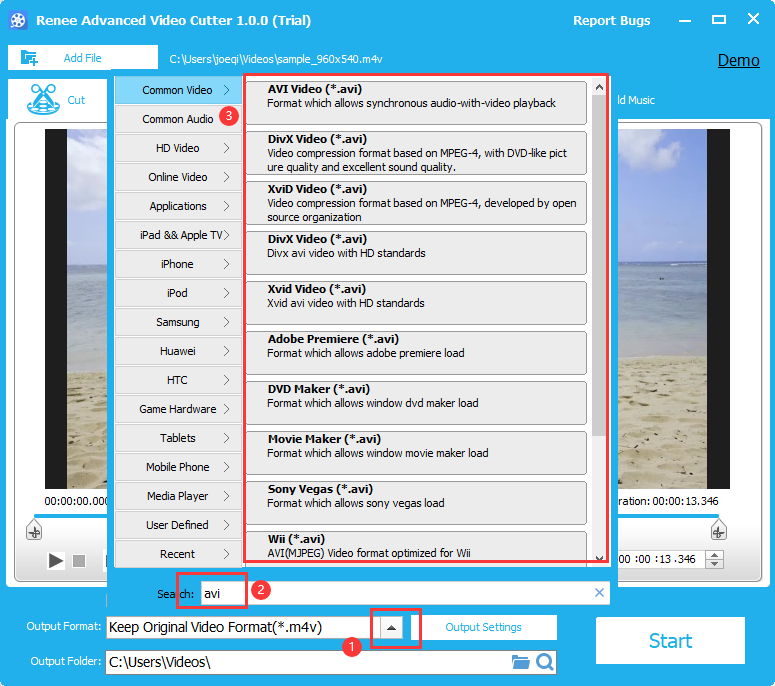Screen dimensions: 775x686
Task: Pick the Sony Vegas (*.avi) format
Action: tap(416, 496)
